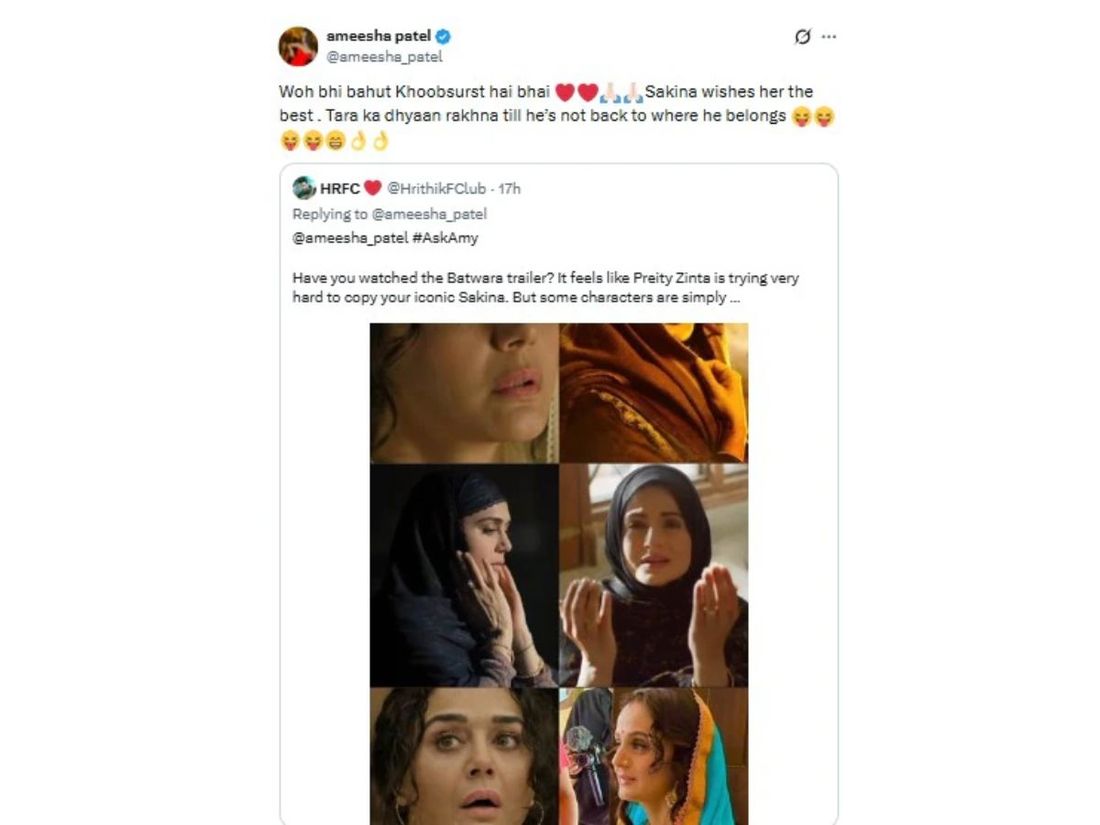Open the #AskAmy hashtag

pyautogui.click(x=445, y=238)
